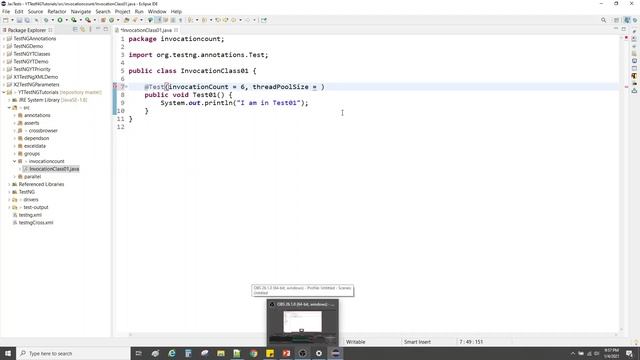This screenshot has height=360, width=640.
Task: Select the TestNGYTDemo project
Action: [x=31, y=62]
